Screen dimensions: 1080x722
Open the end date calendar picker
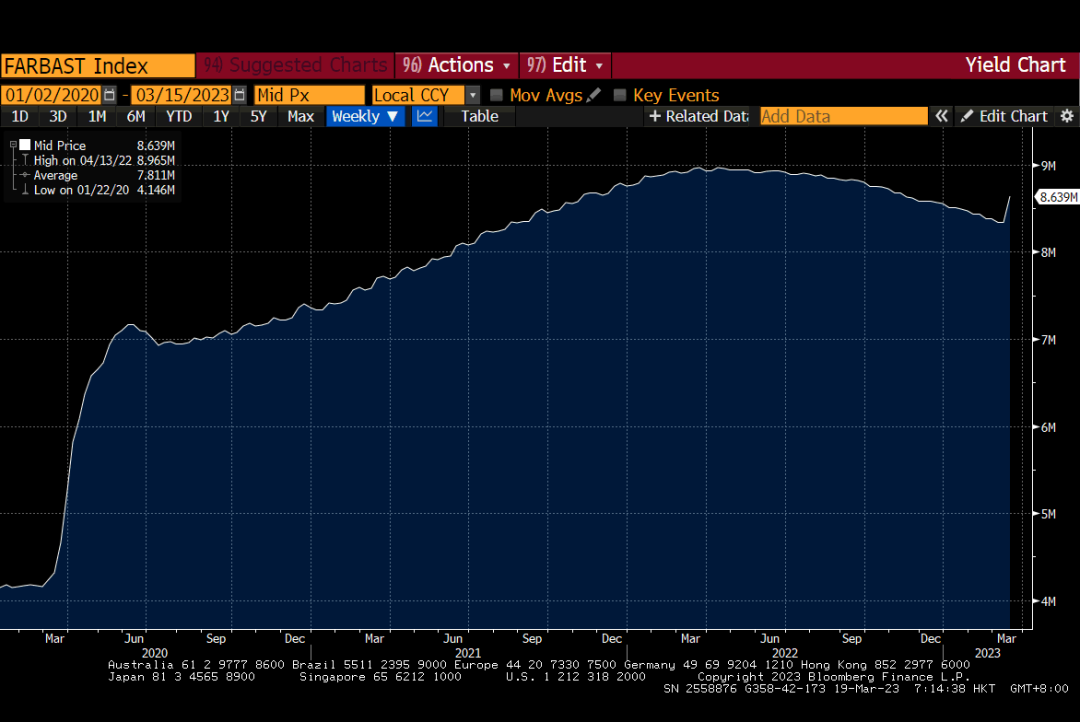(239, 95)
